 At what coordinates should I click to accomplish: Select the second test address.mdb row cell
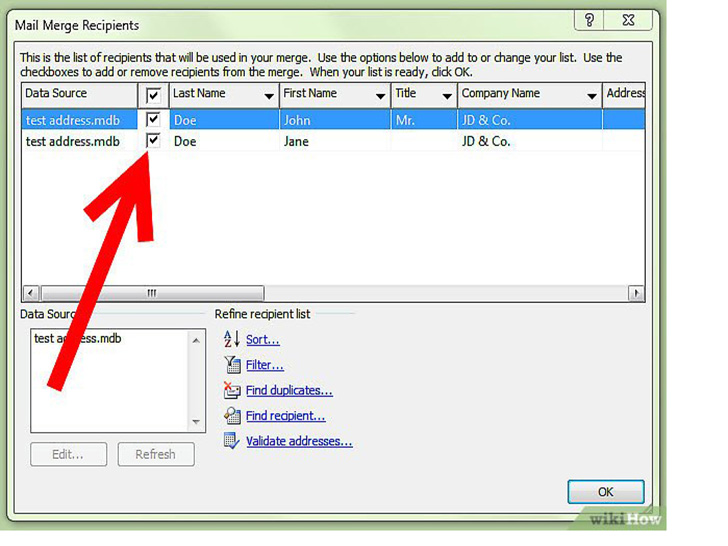[79, 141]
